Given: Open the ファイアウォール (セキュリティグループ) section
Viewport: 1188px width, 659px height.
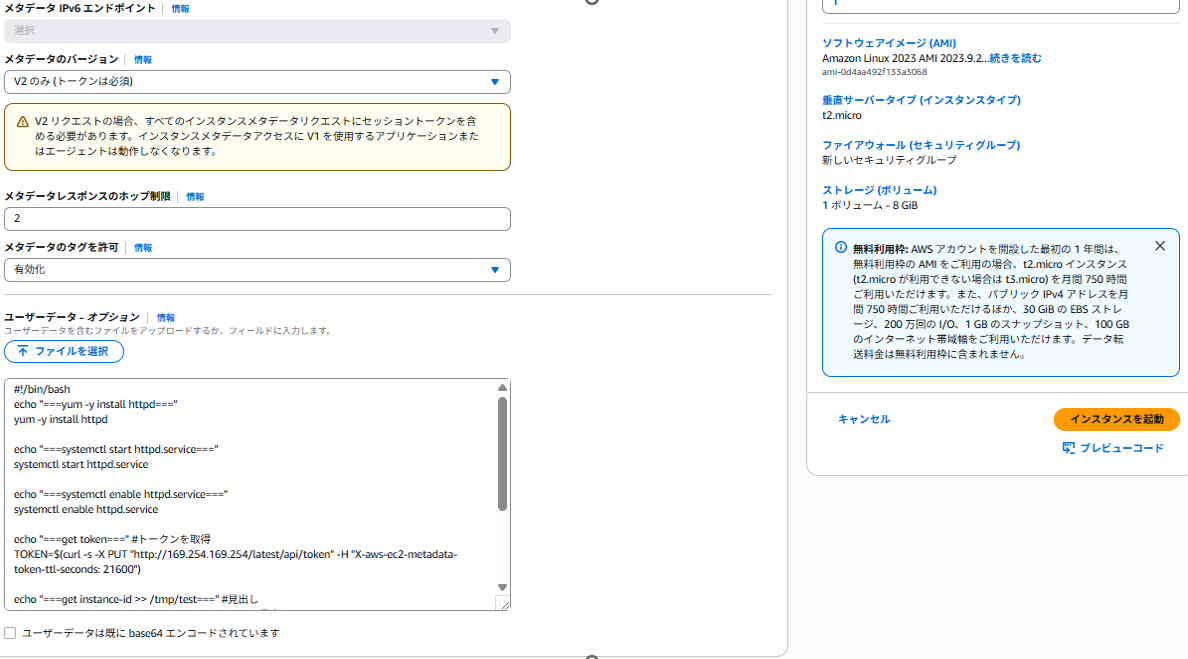Looking at the screenshot, I should coord(921,144).
